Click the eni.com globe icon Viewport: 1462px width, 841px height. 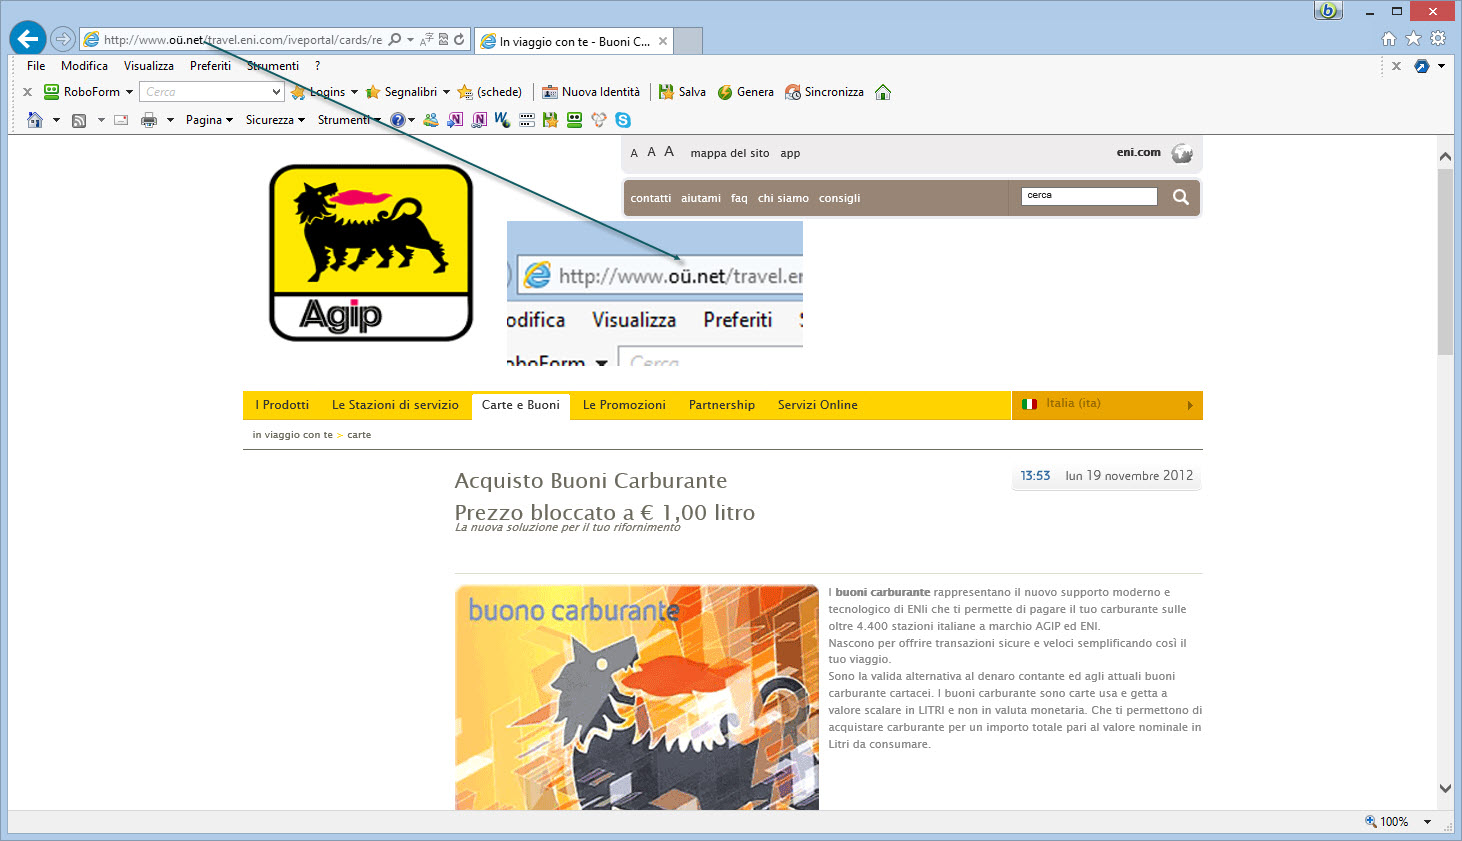[x=1182, y=153]
